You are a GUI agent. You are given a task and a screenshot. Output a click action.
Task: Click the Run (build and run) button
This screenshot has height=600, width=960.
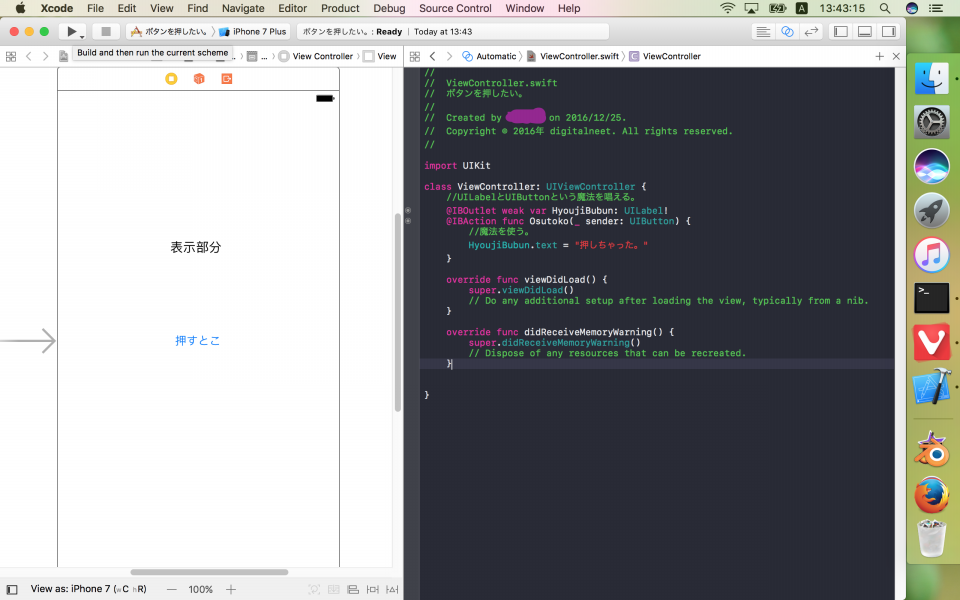pos(71,31)
